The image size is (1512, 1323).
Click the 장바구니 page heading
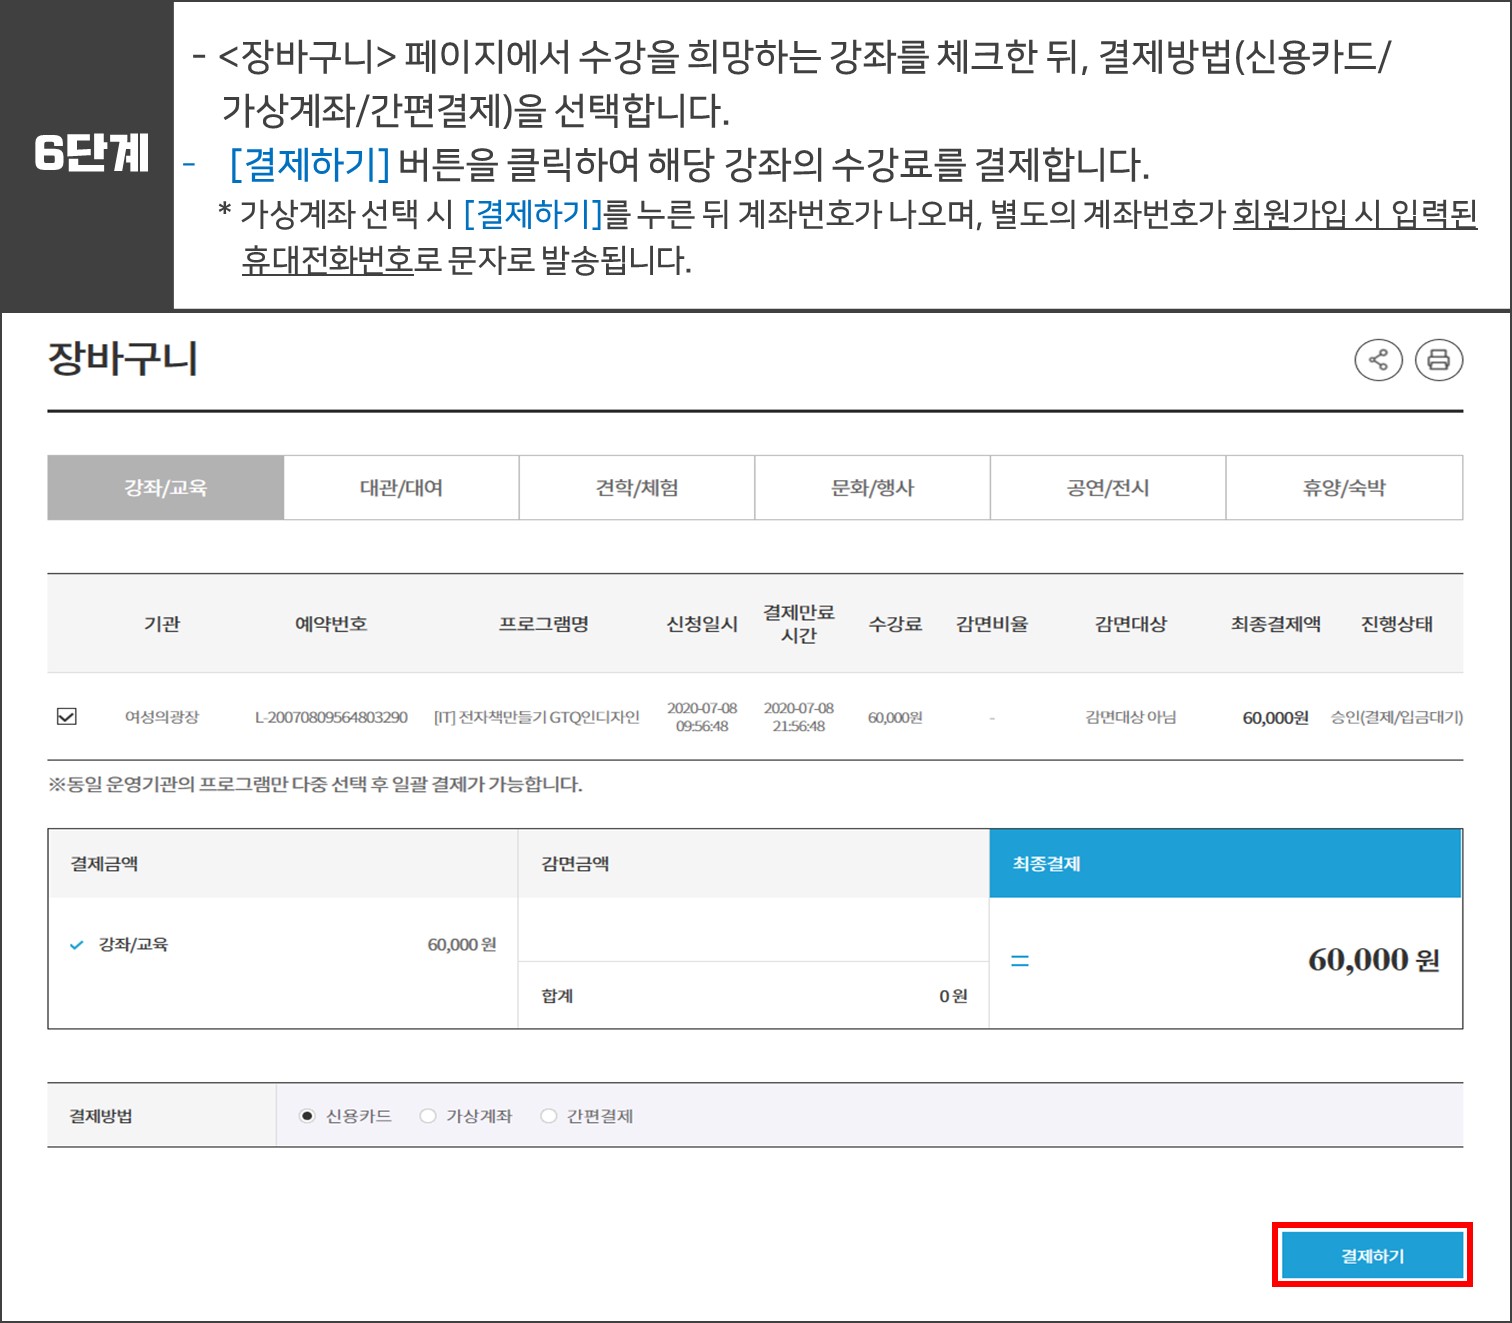[123, 359]
